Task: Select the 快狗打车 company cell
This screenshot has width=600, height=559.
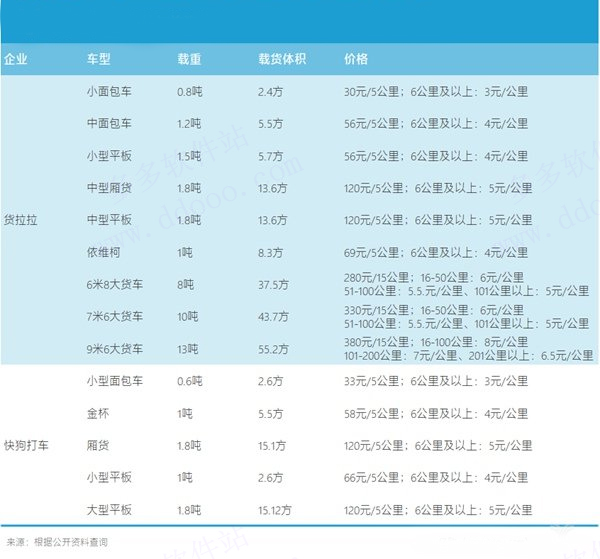Action: point(26,445)
